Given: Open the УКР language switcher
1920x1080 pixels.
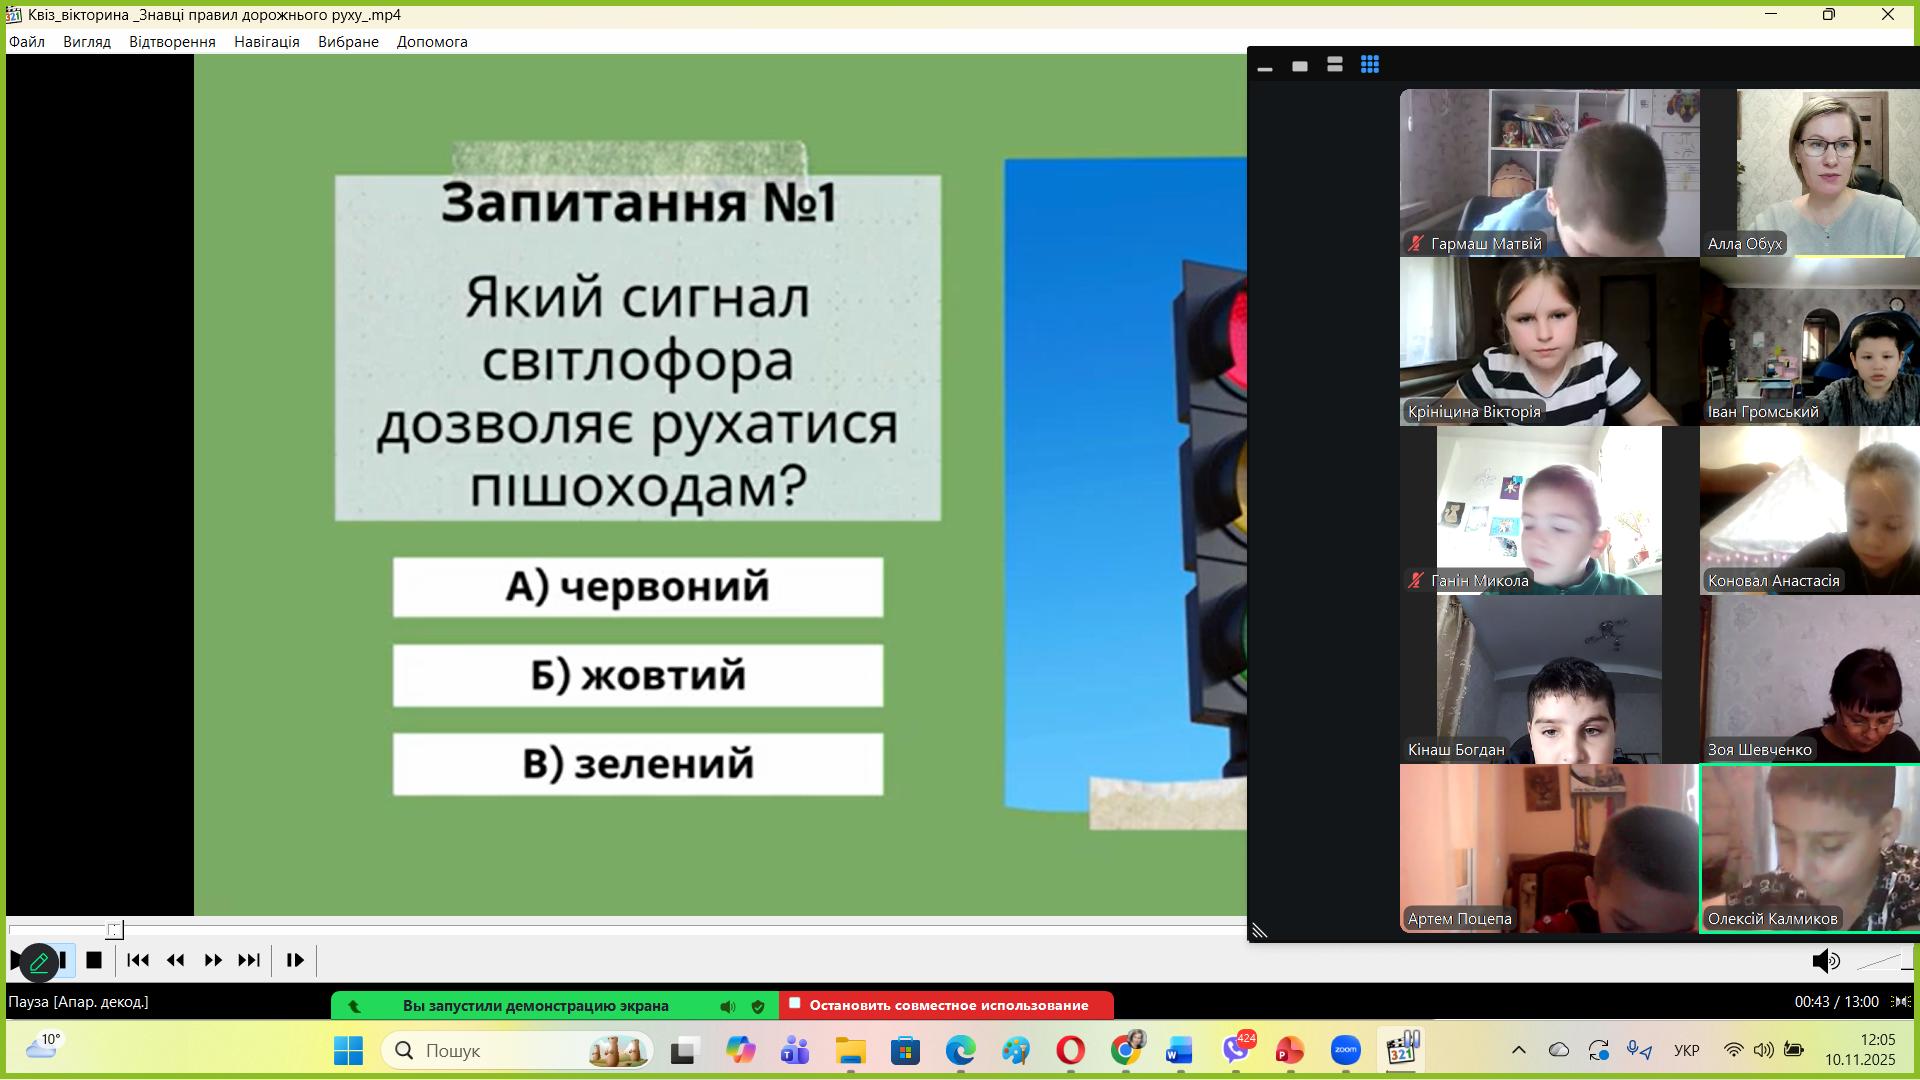Looking at the screenshot, I should click(1686, 1051).
